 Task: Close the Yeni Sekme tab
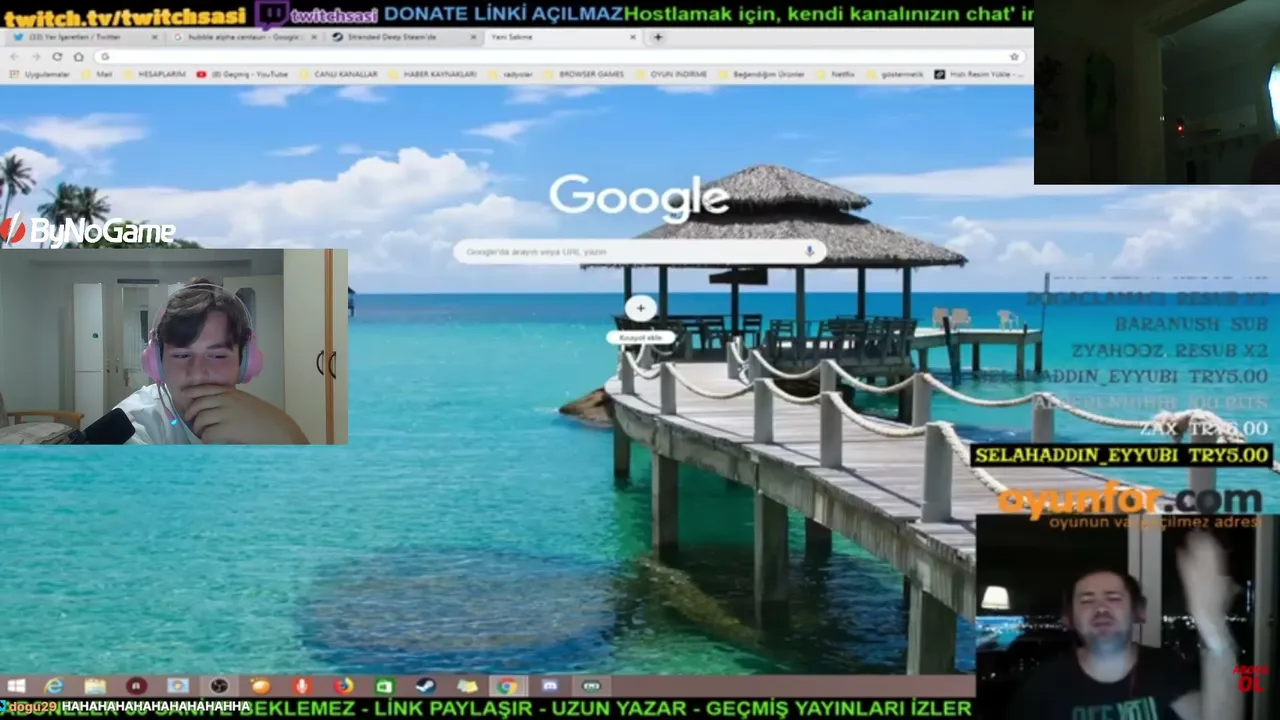(x=632, y=37)
